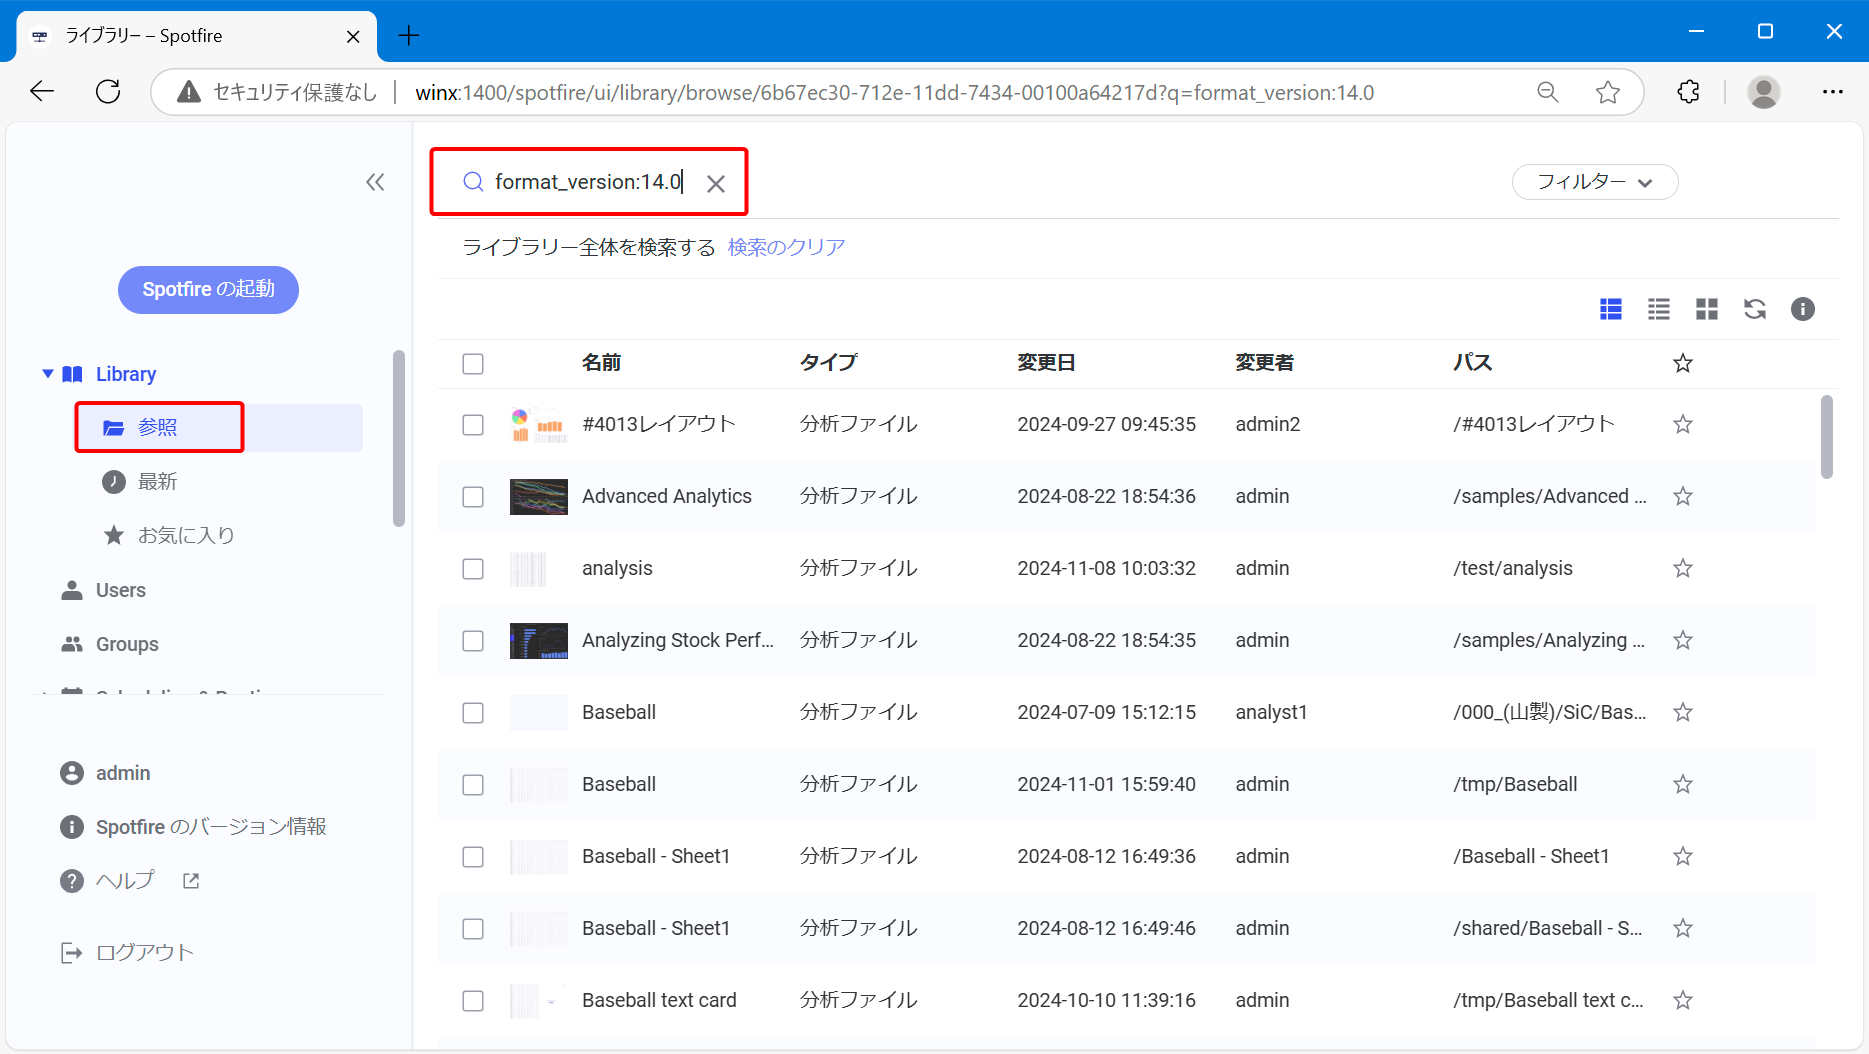The width and height of the screenshot is (1869, 1054).
Task: Click the results list vertical scrollbar
Action: (x=1827, y=437)
